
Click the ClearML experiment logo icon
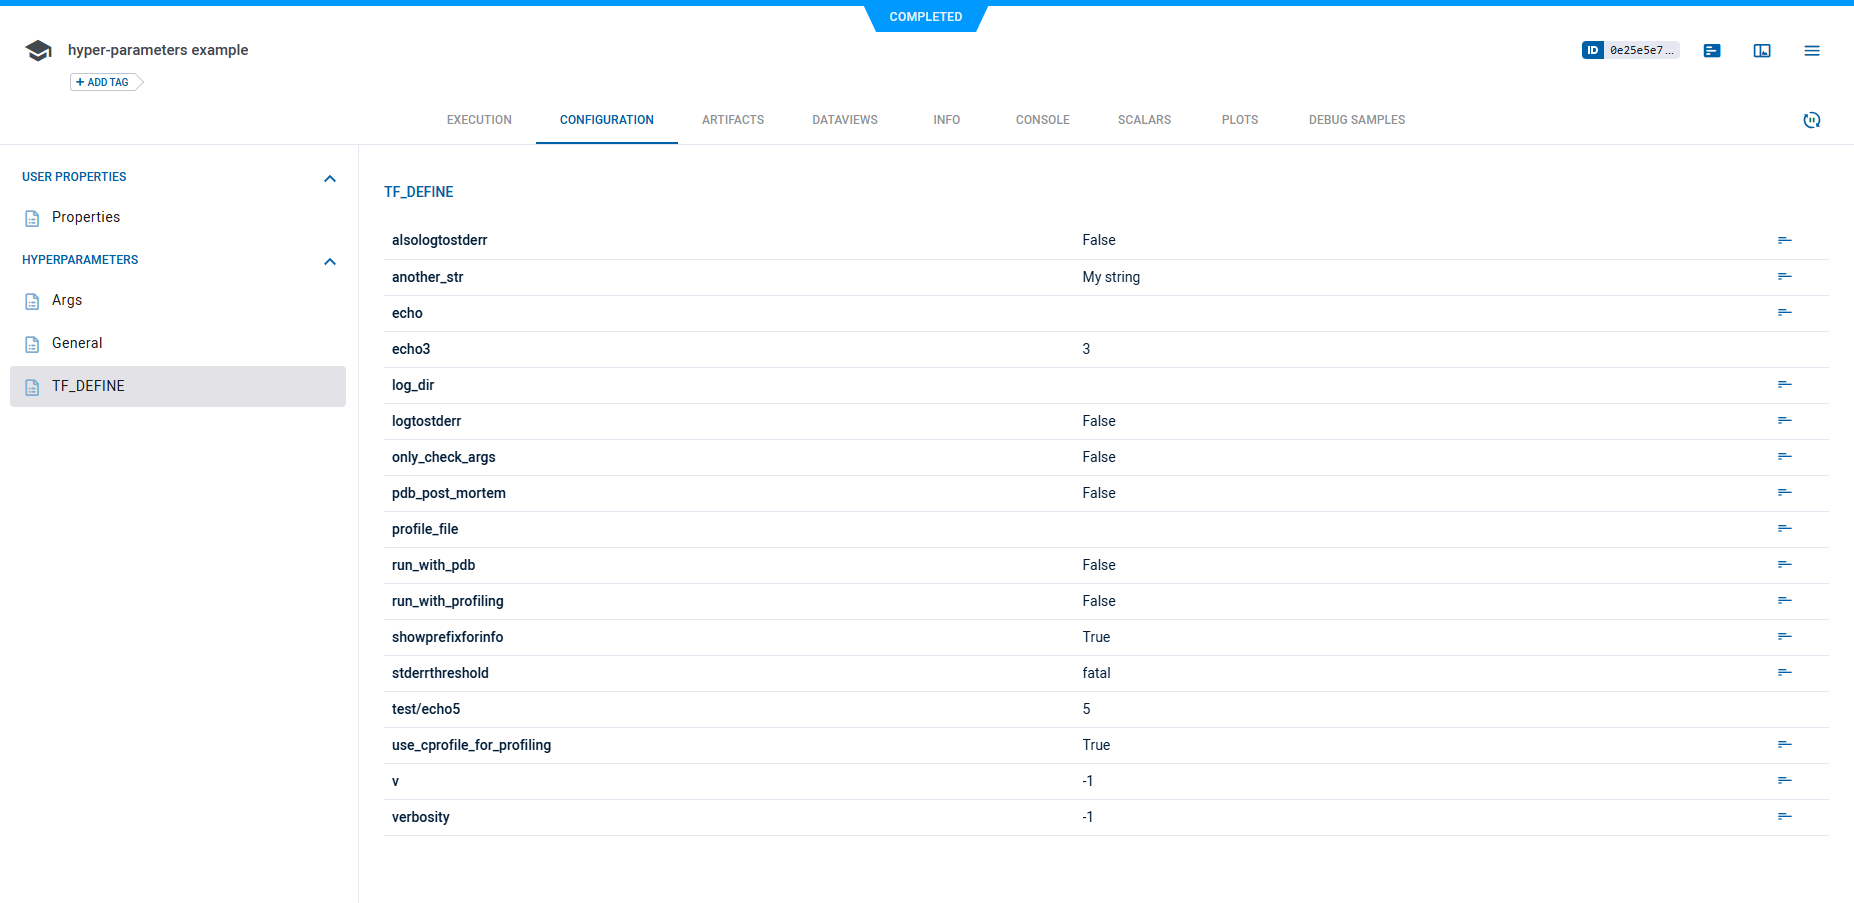tap(37, 49)
